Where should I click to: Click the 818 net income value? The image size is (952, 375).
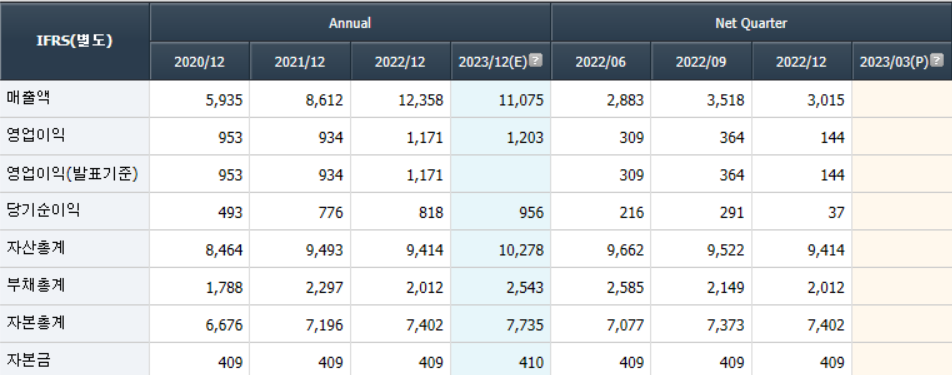431,213
